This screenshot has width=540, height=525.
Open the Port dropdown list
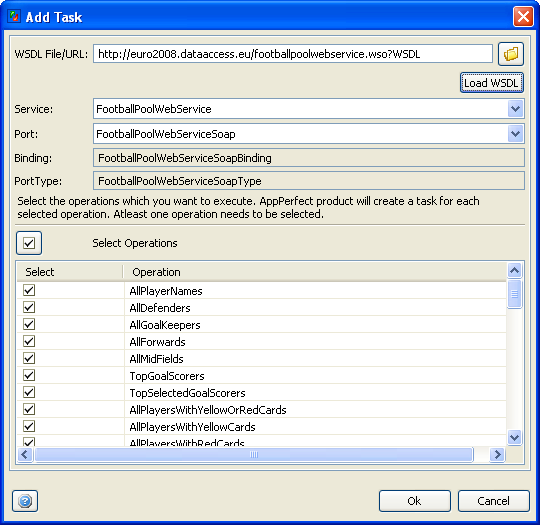pyautogui.click(x=515, y=134)
